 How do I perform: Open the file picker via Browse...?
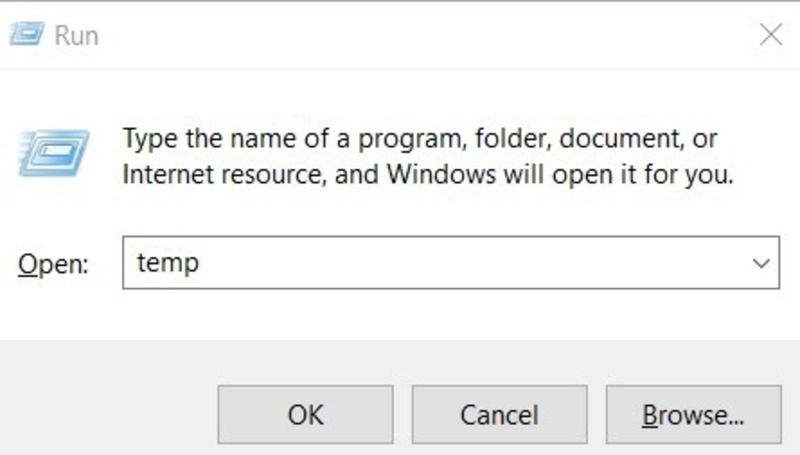coord(694,414)
